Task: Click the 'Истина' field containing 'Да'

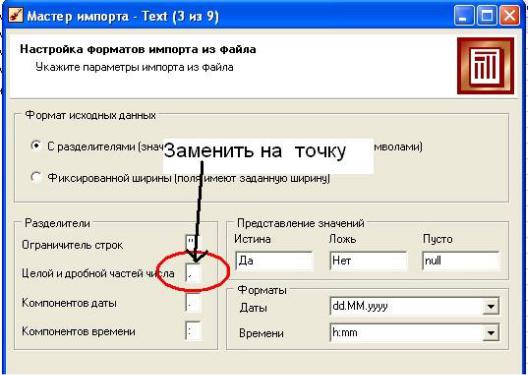Action: pyautogui.click(x=274, y=261)
